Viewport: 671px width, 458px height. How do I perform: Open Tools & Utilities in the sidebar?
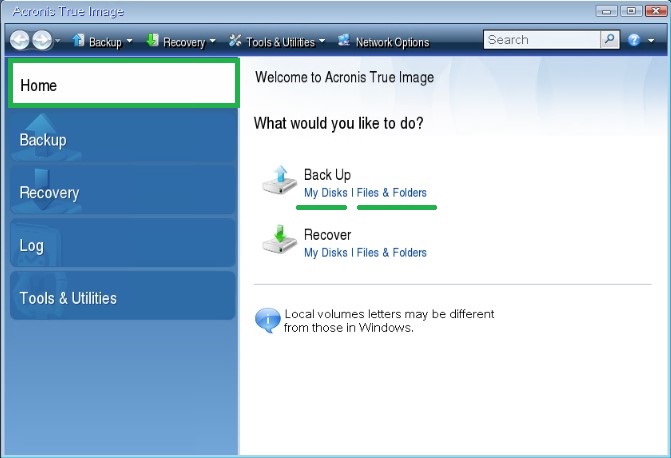[x=123, y=298]
